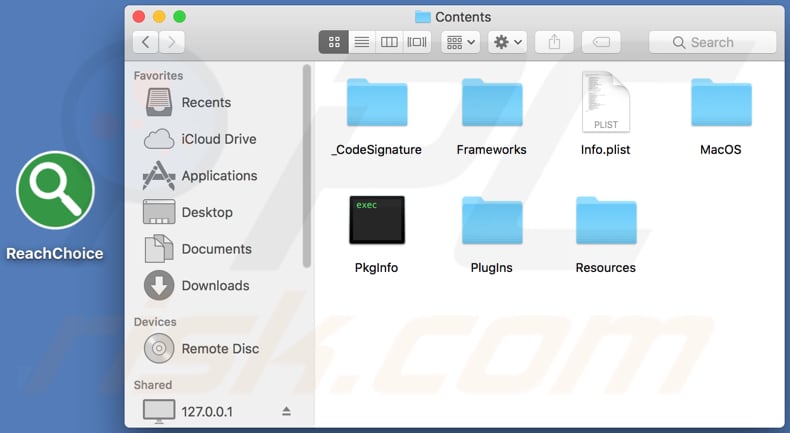Screen dimensions: 790x433
Task: Click the Edit Tags button
Action: [601, 42]
